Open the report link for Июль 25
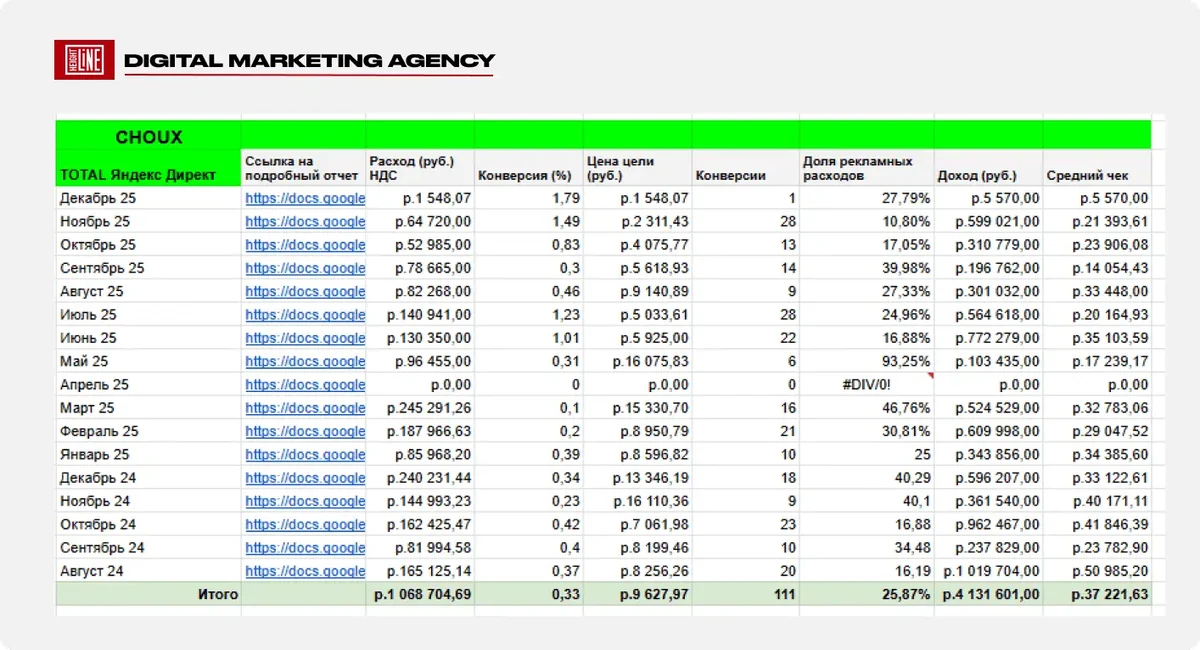The width and height of the screenshot is (1200, 650). point(305,314)
